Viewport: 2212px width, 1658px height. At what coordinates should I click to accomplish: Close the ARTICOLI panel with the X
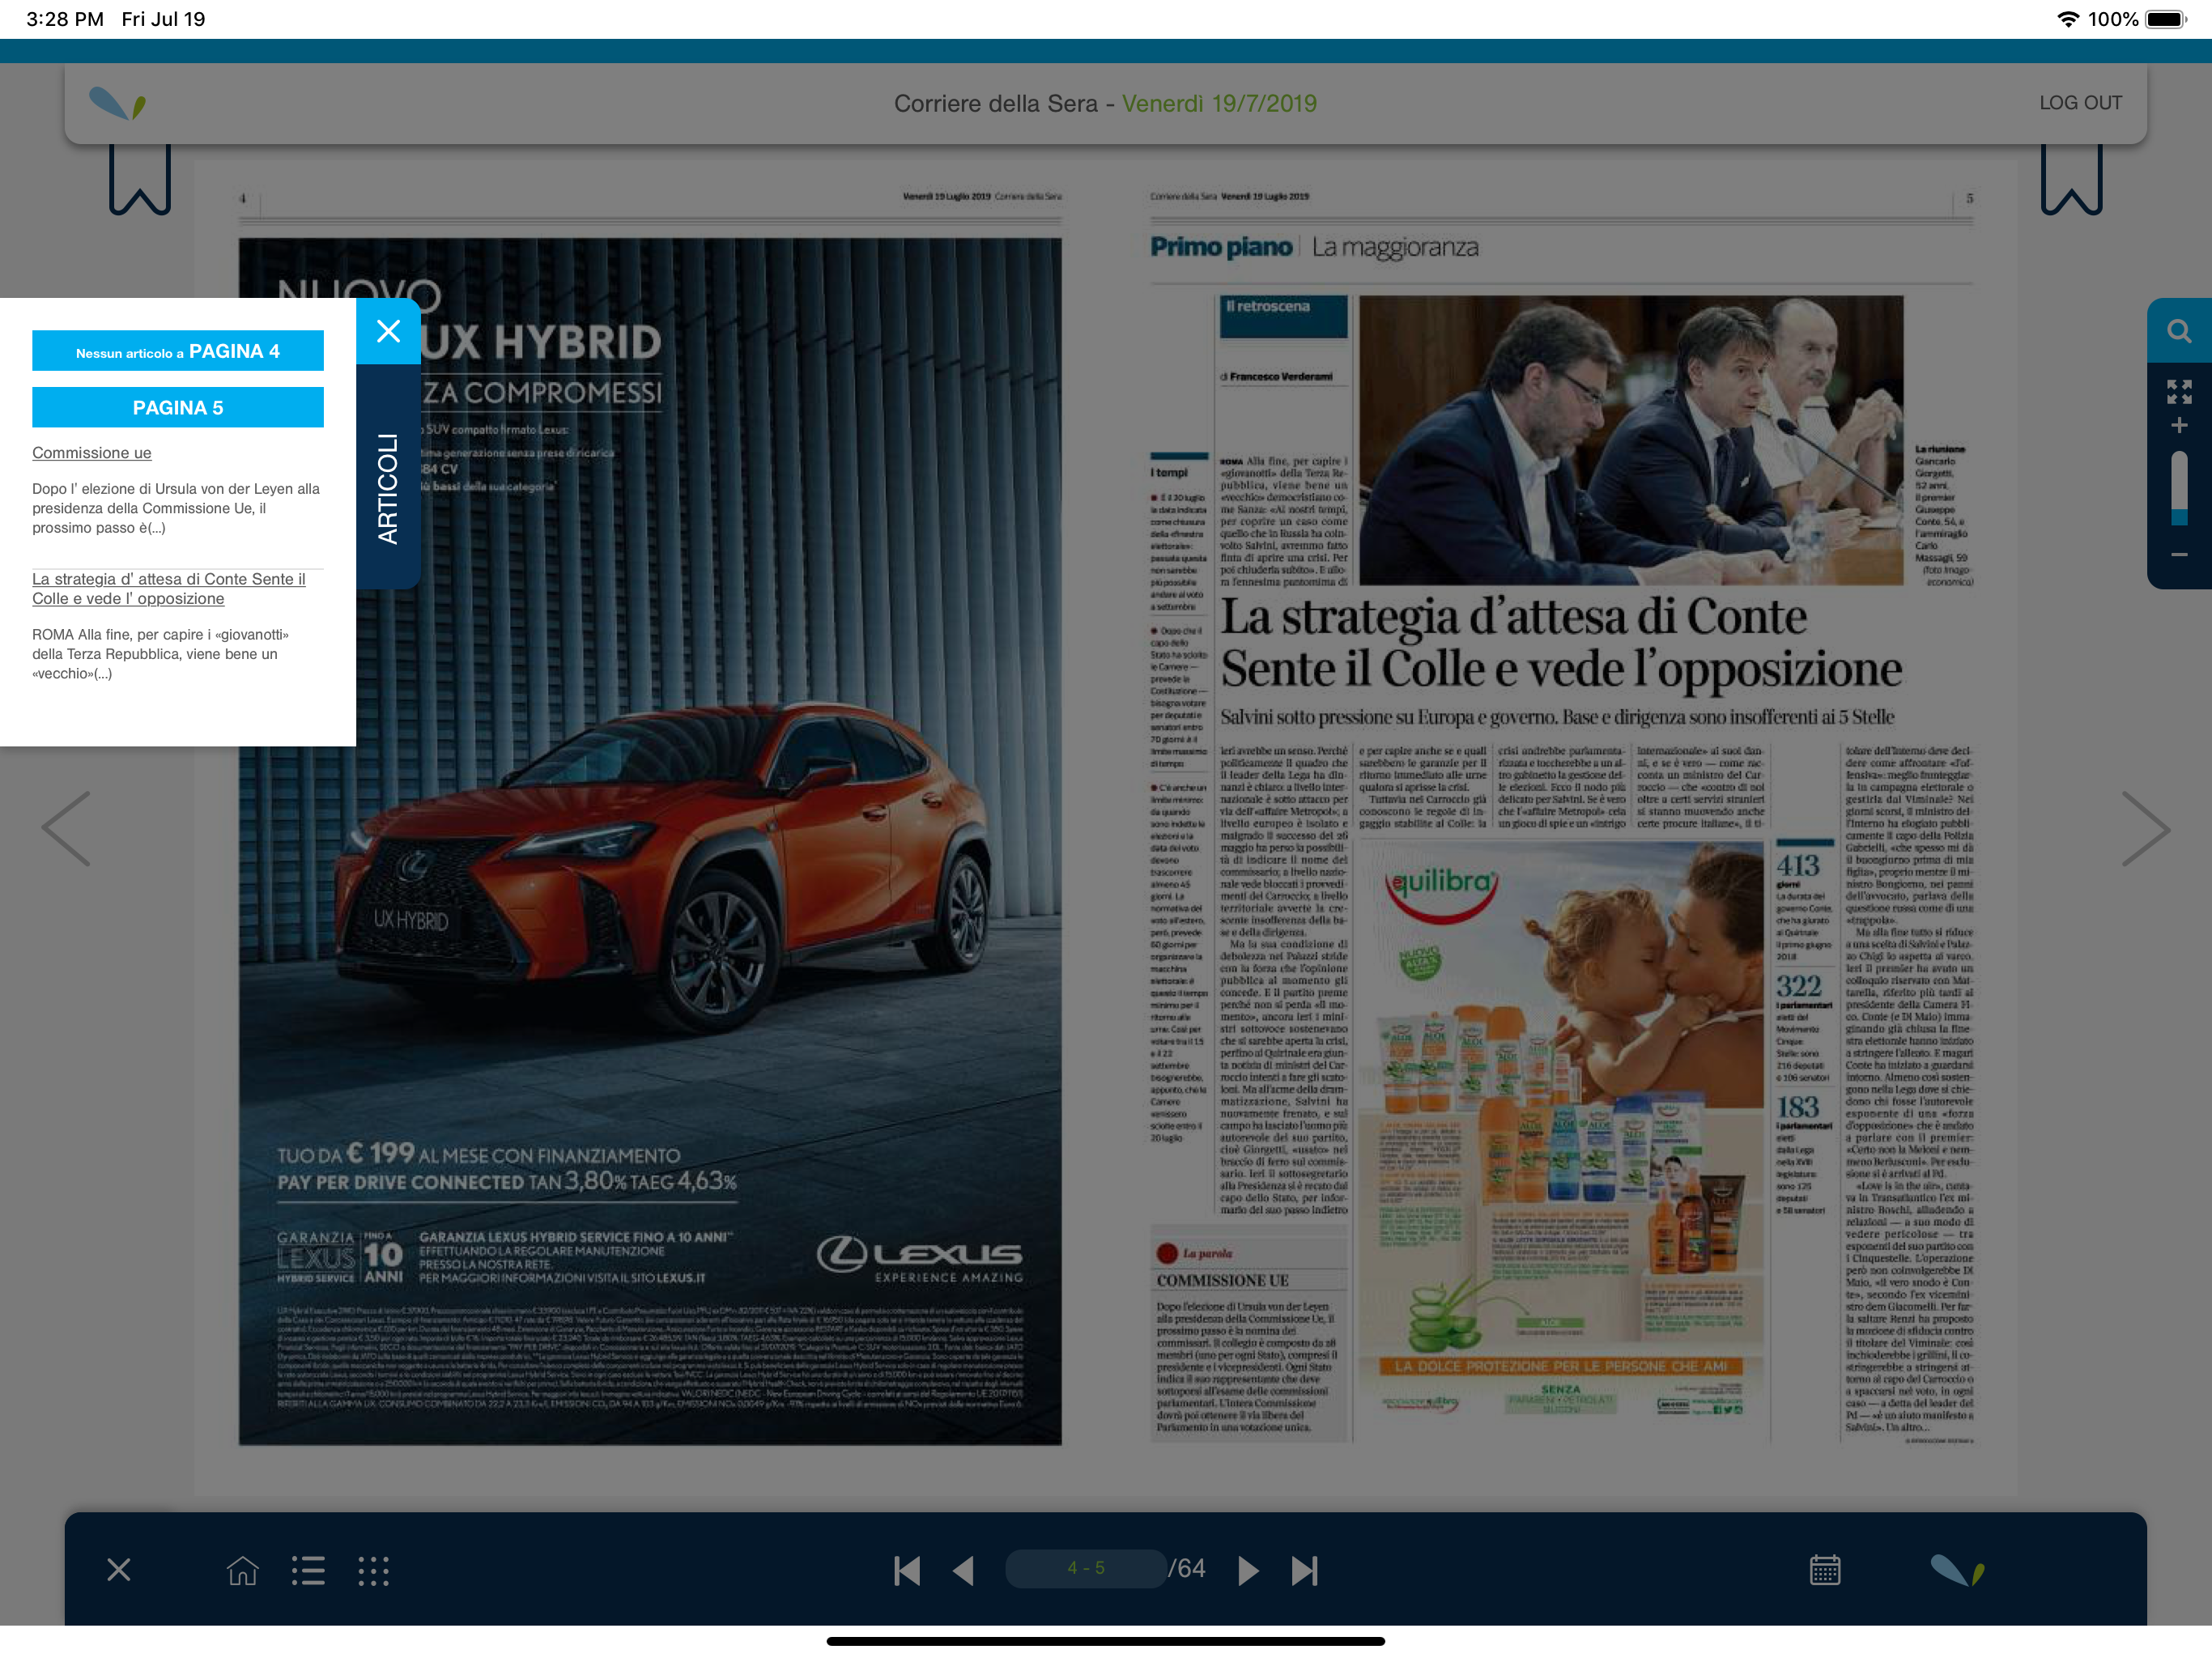pyautogui.click(x=388, y=331)
